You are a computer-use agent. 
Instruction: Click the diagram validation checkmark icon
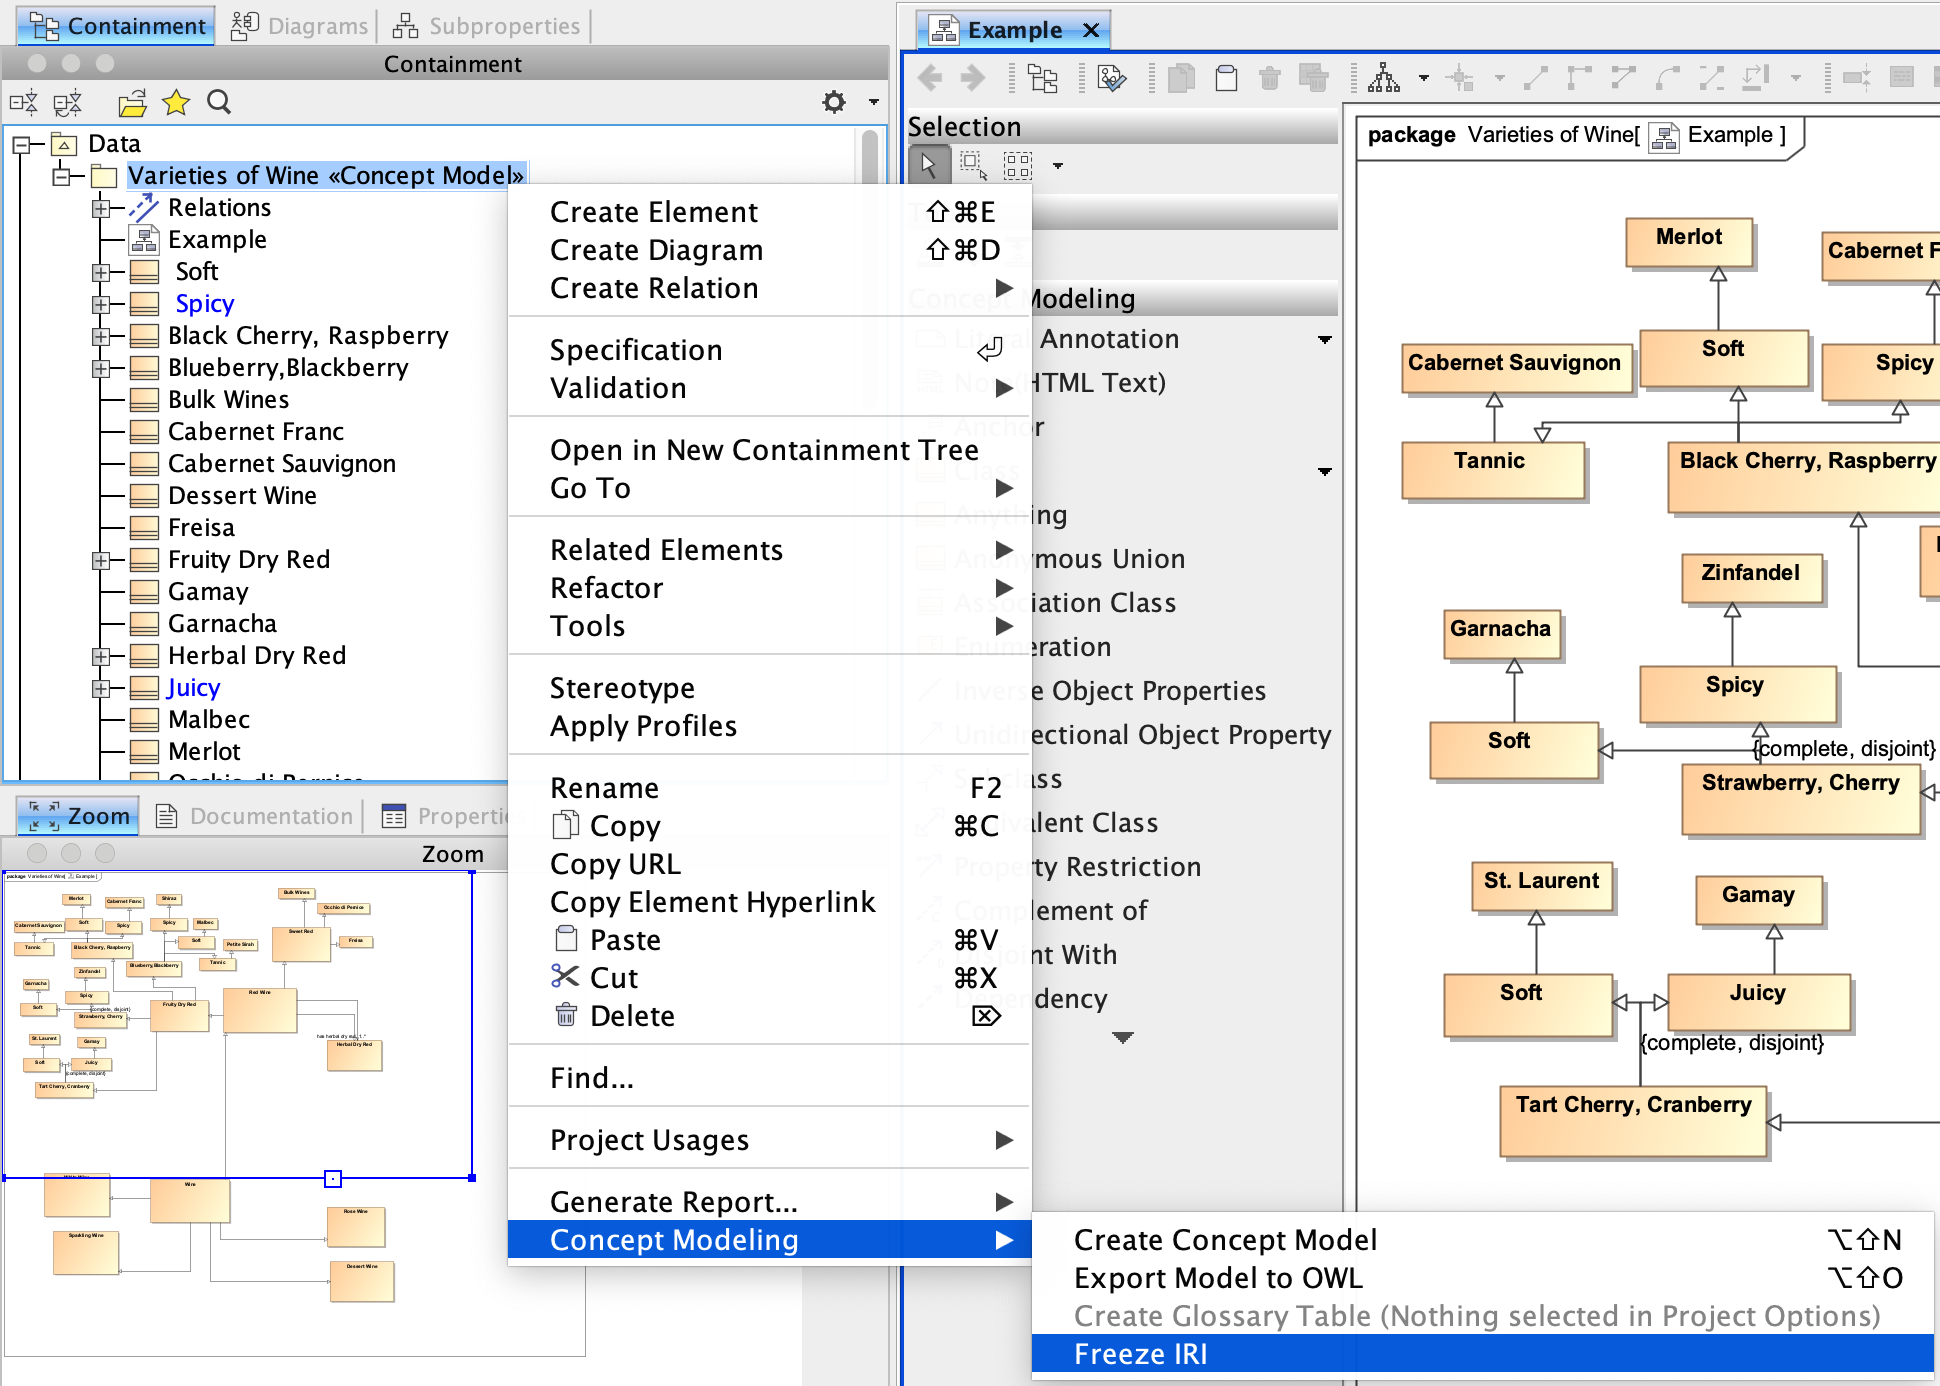(x=1111, y=78)
